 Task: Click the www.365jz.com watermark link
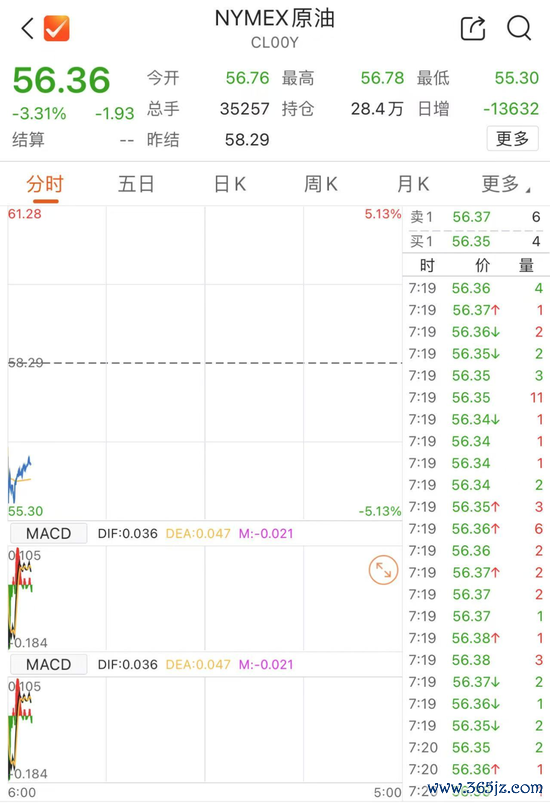click(x=485, y=787)
